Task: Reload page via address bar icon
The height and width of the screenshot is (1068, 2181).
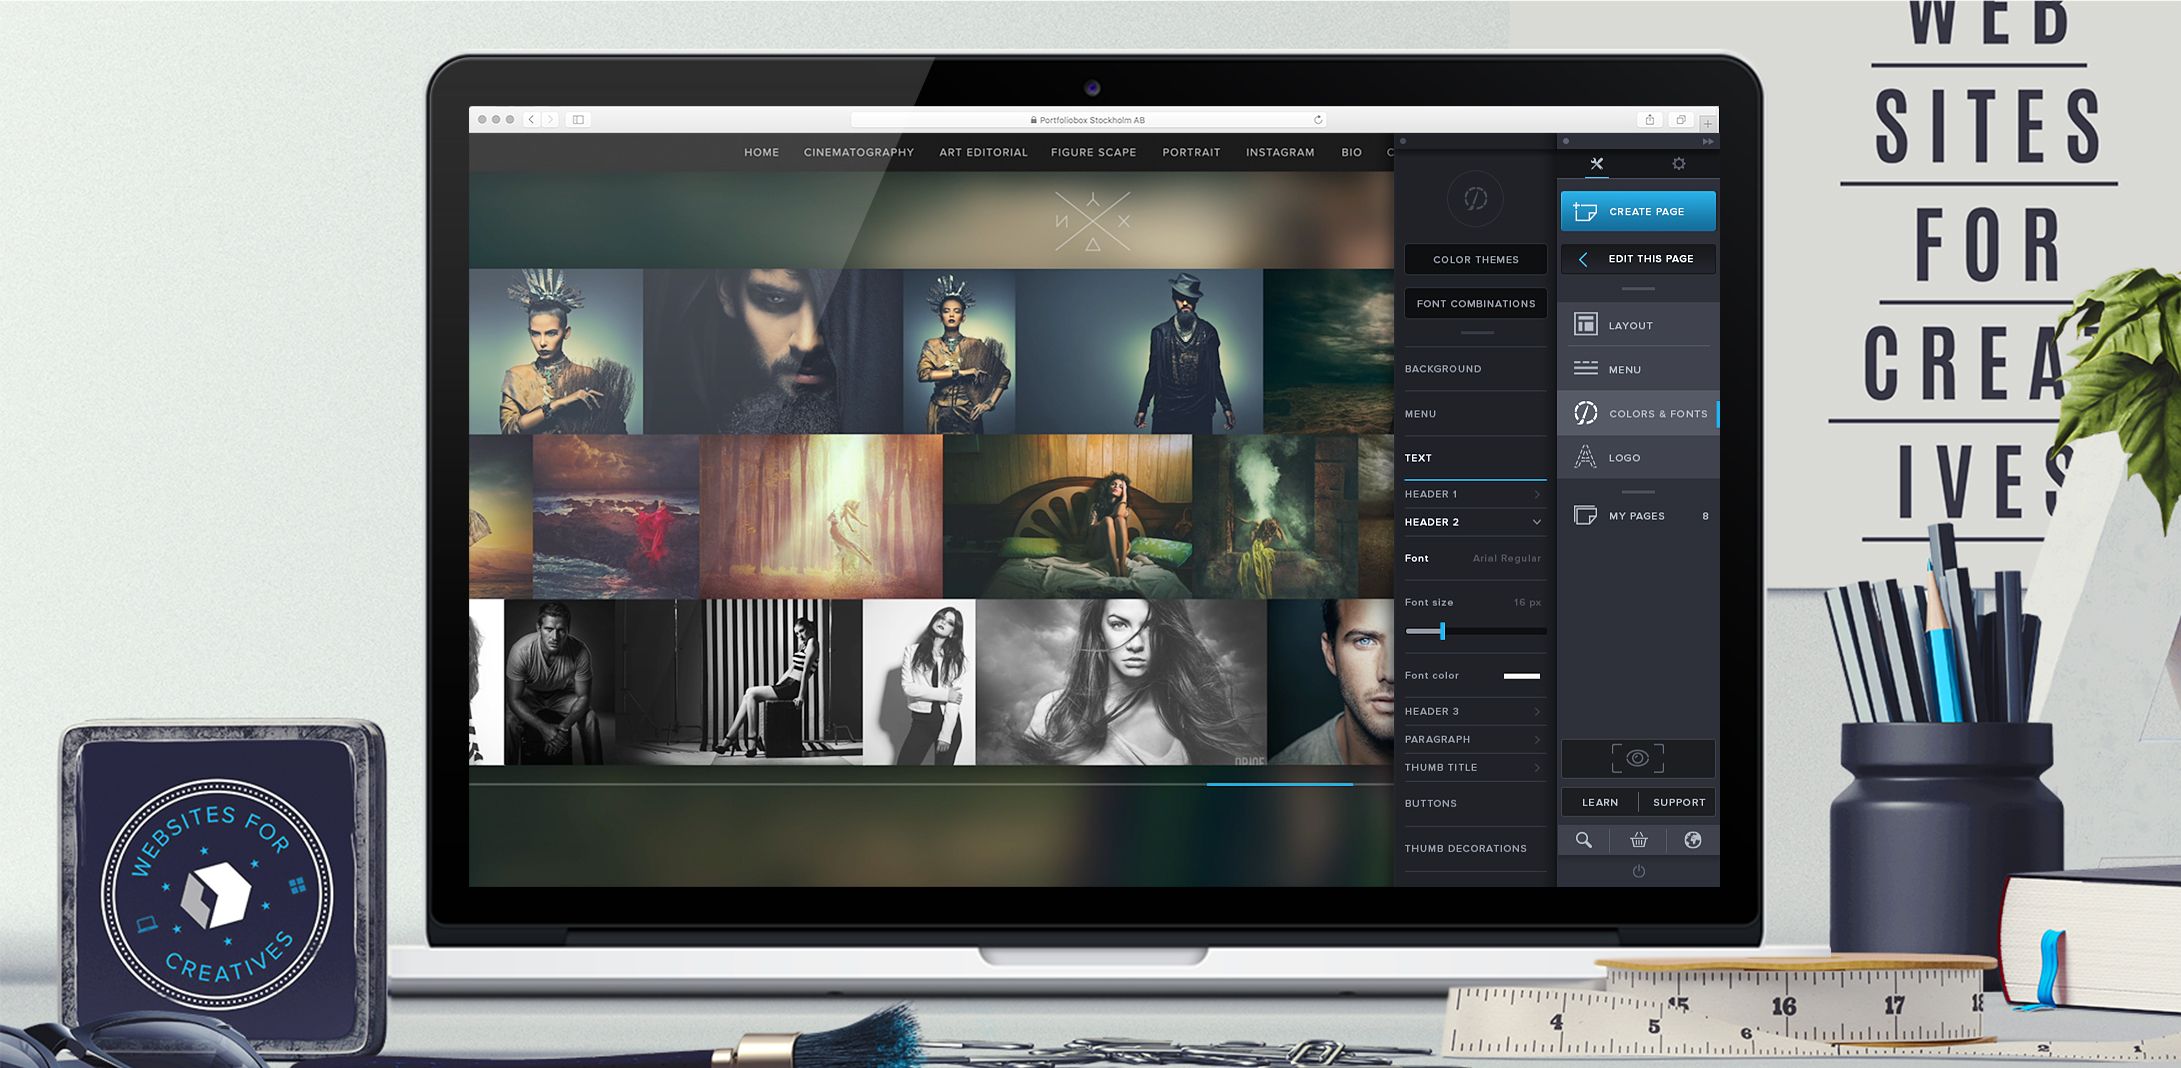Action: [1318, 119]
